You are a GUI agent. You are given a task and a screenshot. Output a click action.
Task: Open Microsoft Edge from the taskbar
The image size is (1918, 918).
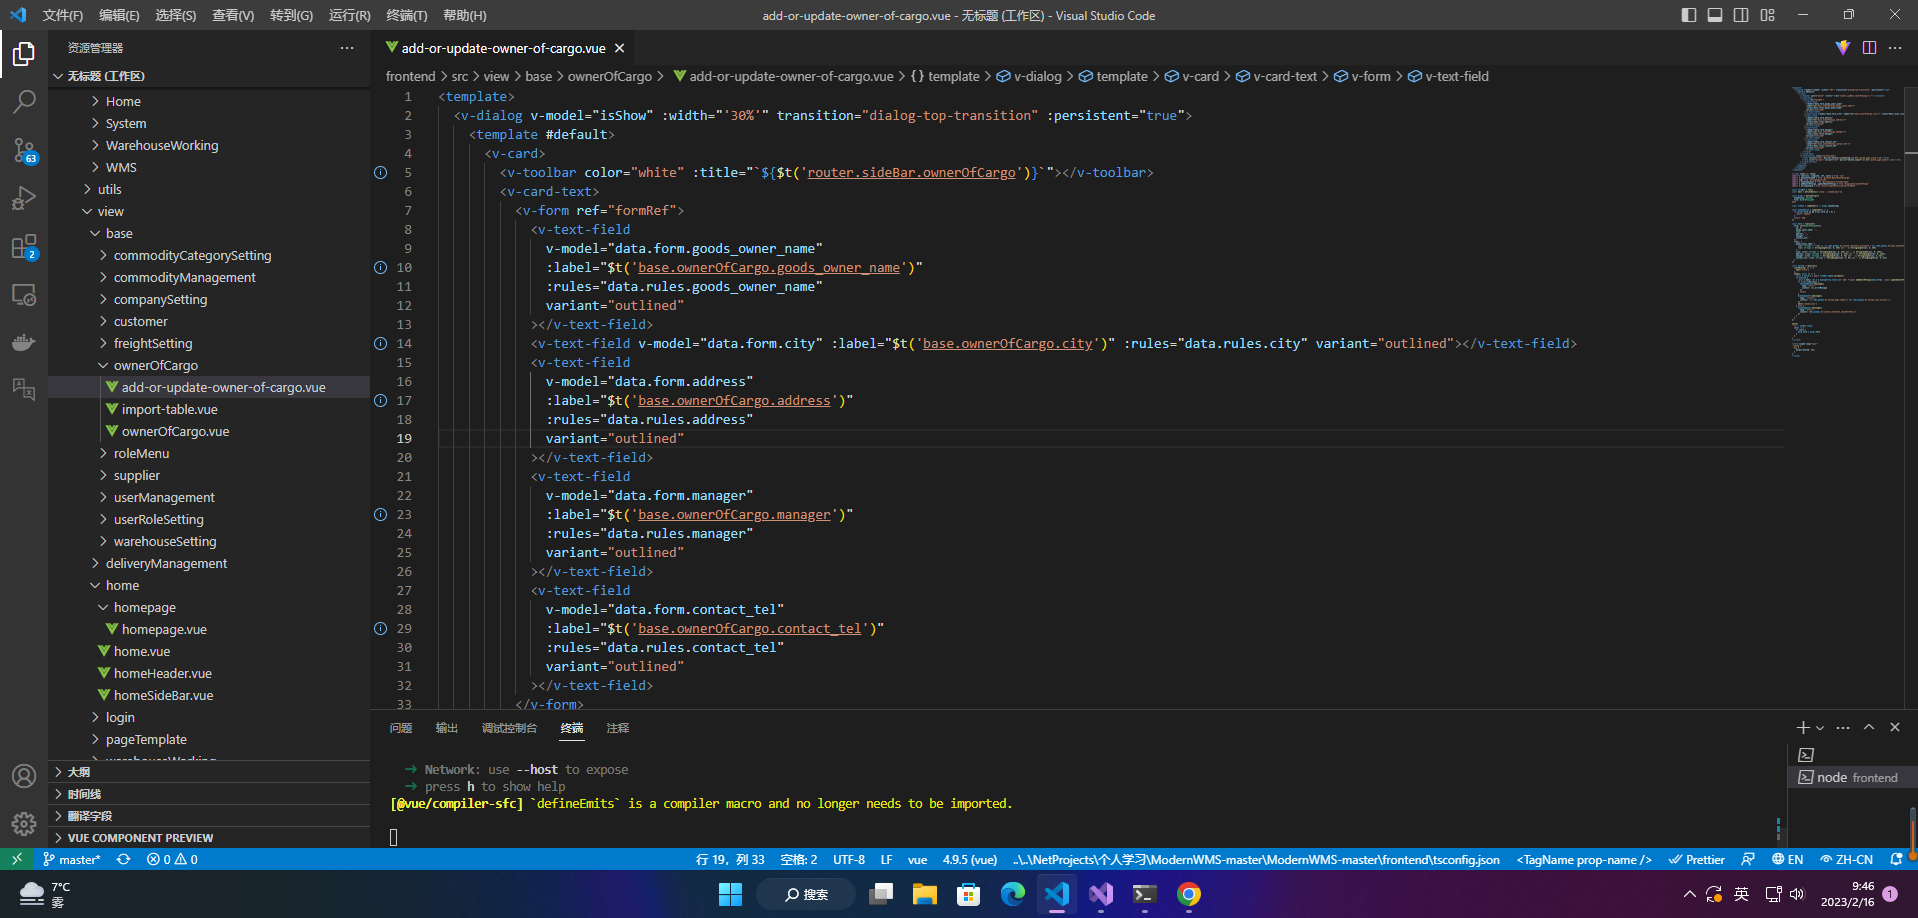point(1013,894)
